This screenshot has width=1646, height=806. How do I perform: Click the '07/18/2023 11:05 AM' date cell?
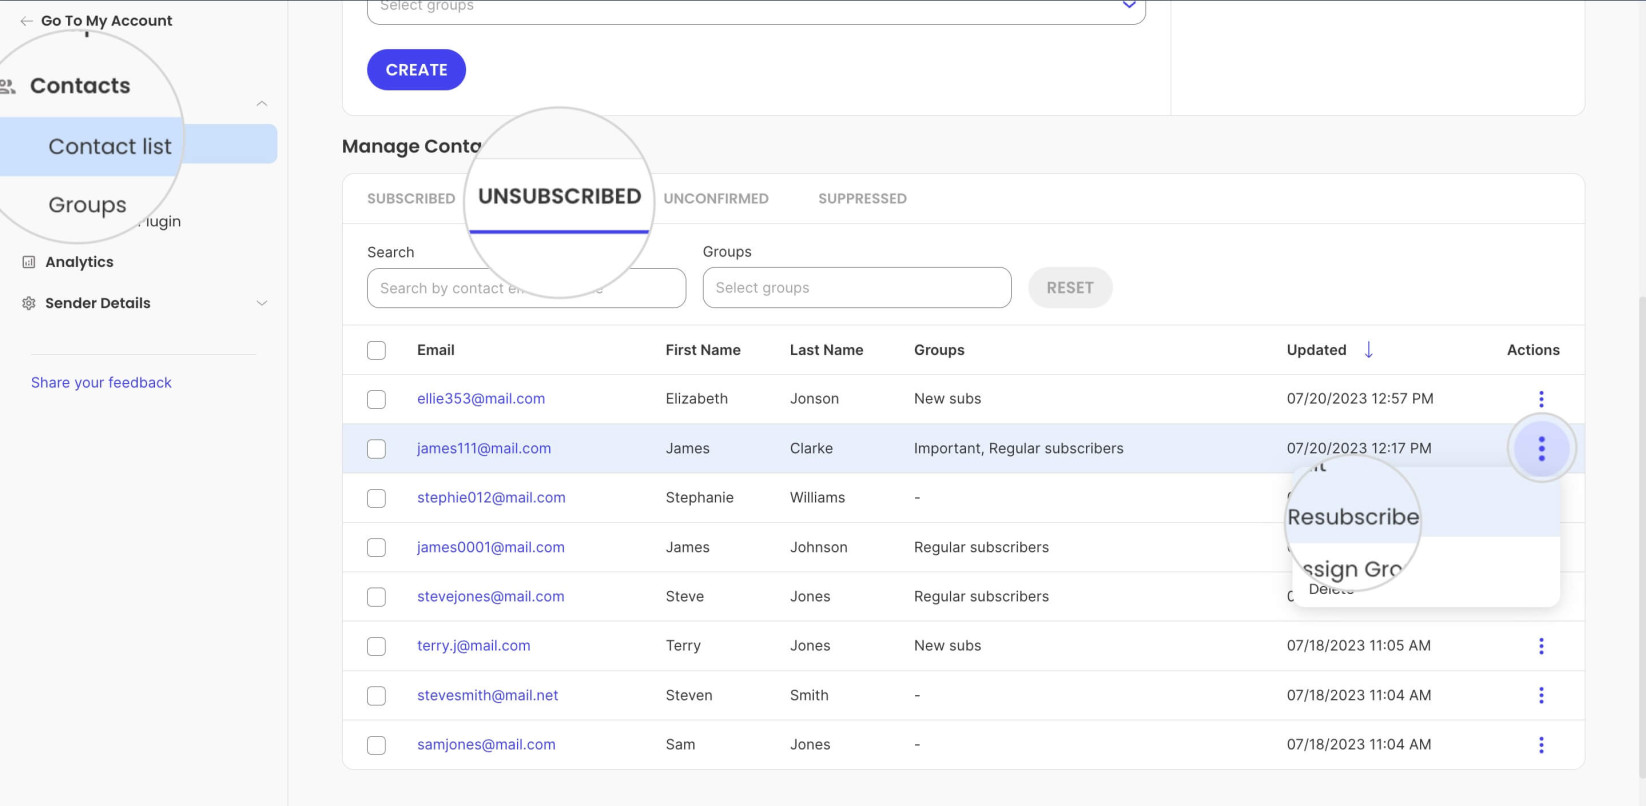(x=1359, y=646)
